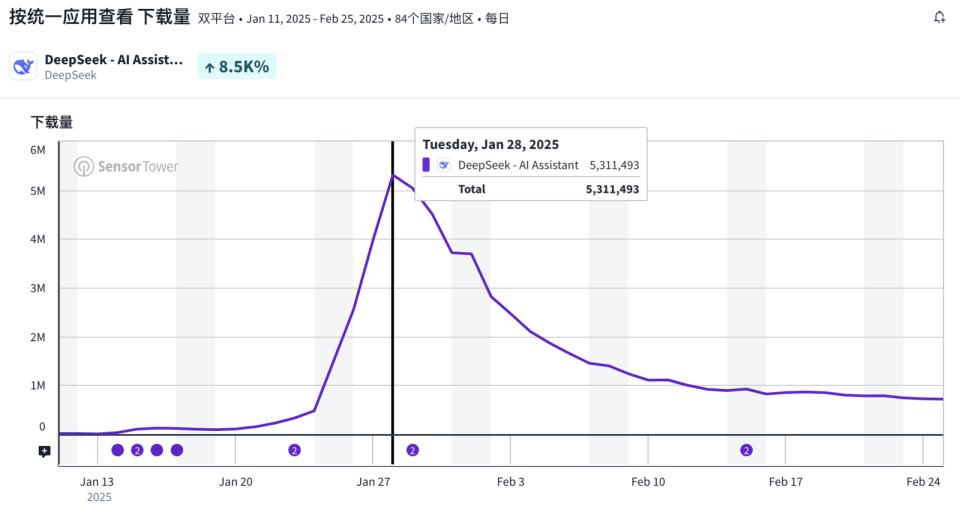
Task: Click the purple series swatch in tooltip
Action: [426, 165]
